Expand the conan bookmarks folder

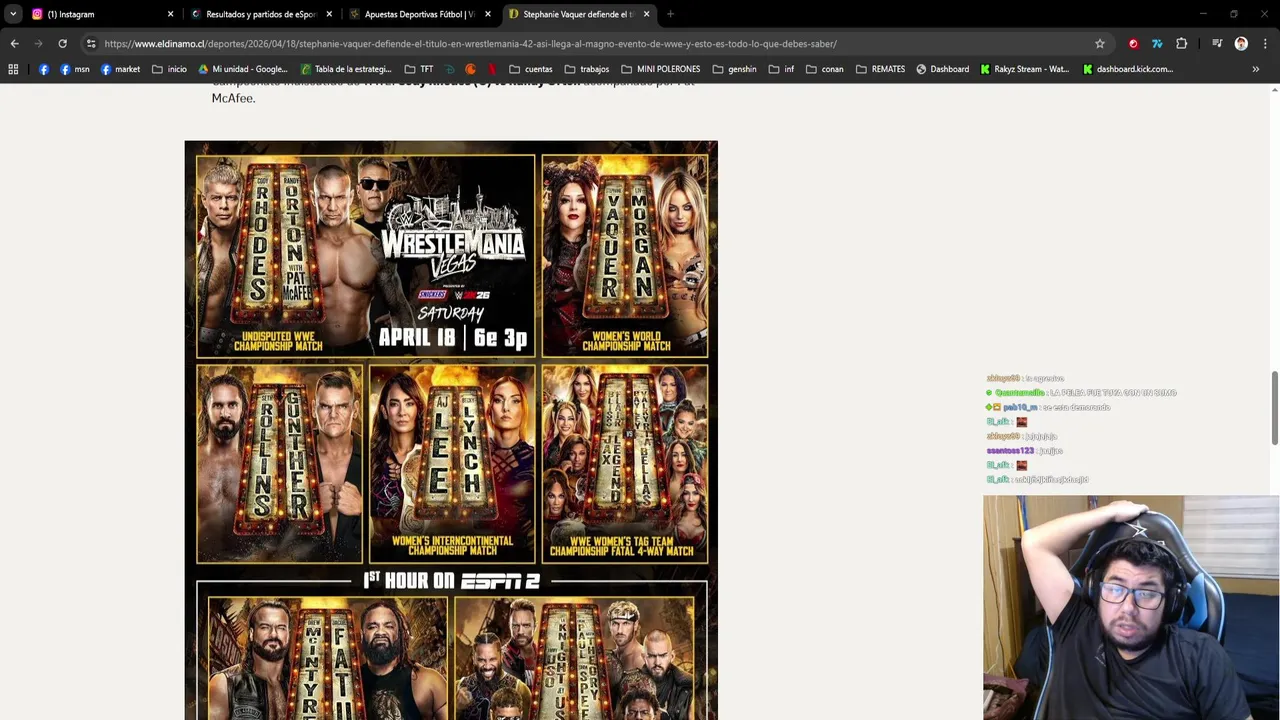coord(825,69)
